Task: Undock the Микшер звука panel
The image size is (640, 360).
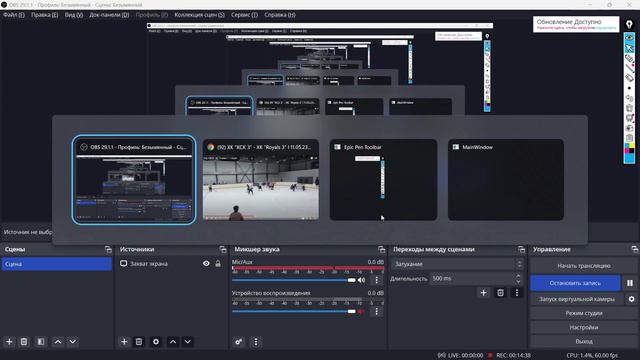Action: pyautogui.click(x=381, y=249)
